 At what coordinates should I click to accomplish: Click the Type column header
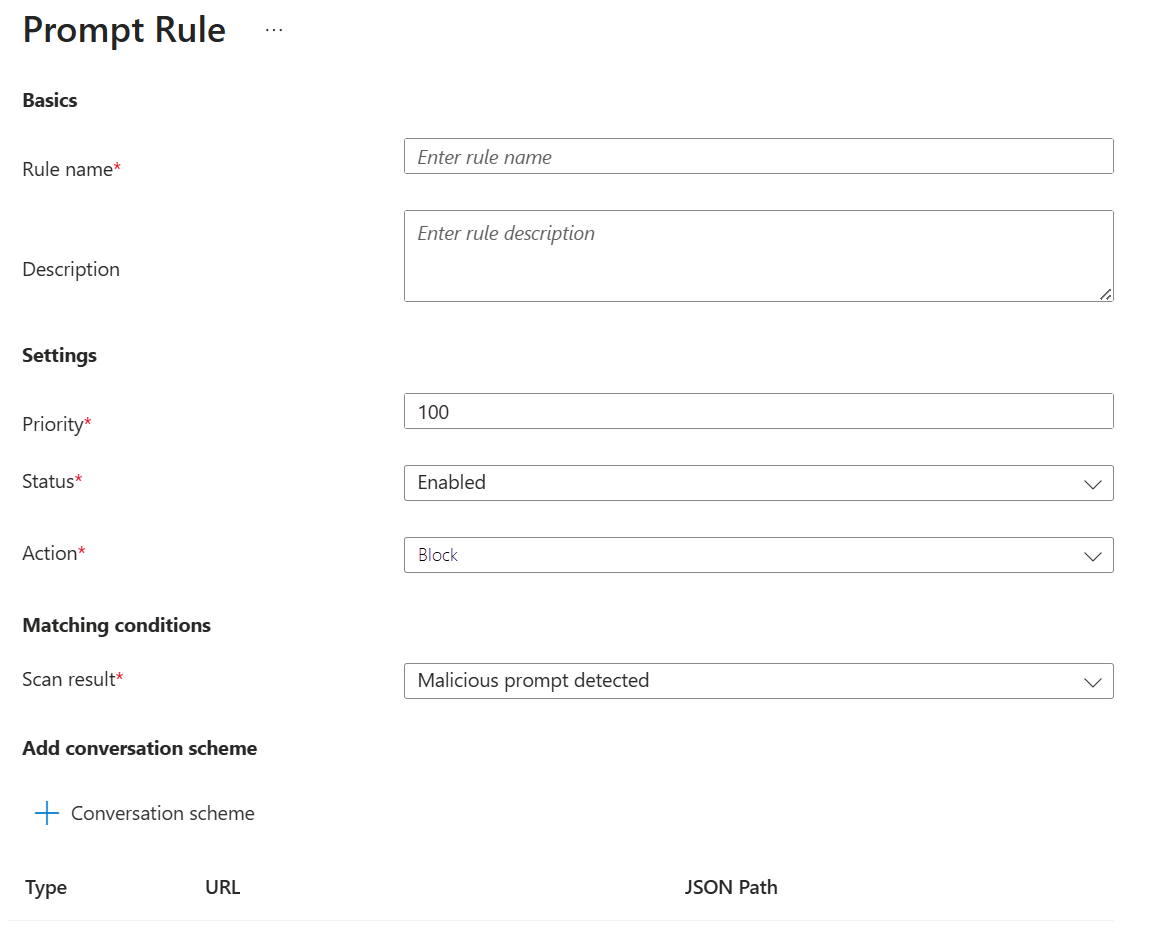pyautogui.click(x=46, y=887)
